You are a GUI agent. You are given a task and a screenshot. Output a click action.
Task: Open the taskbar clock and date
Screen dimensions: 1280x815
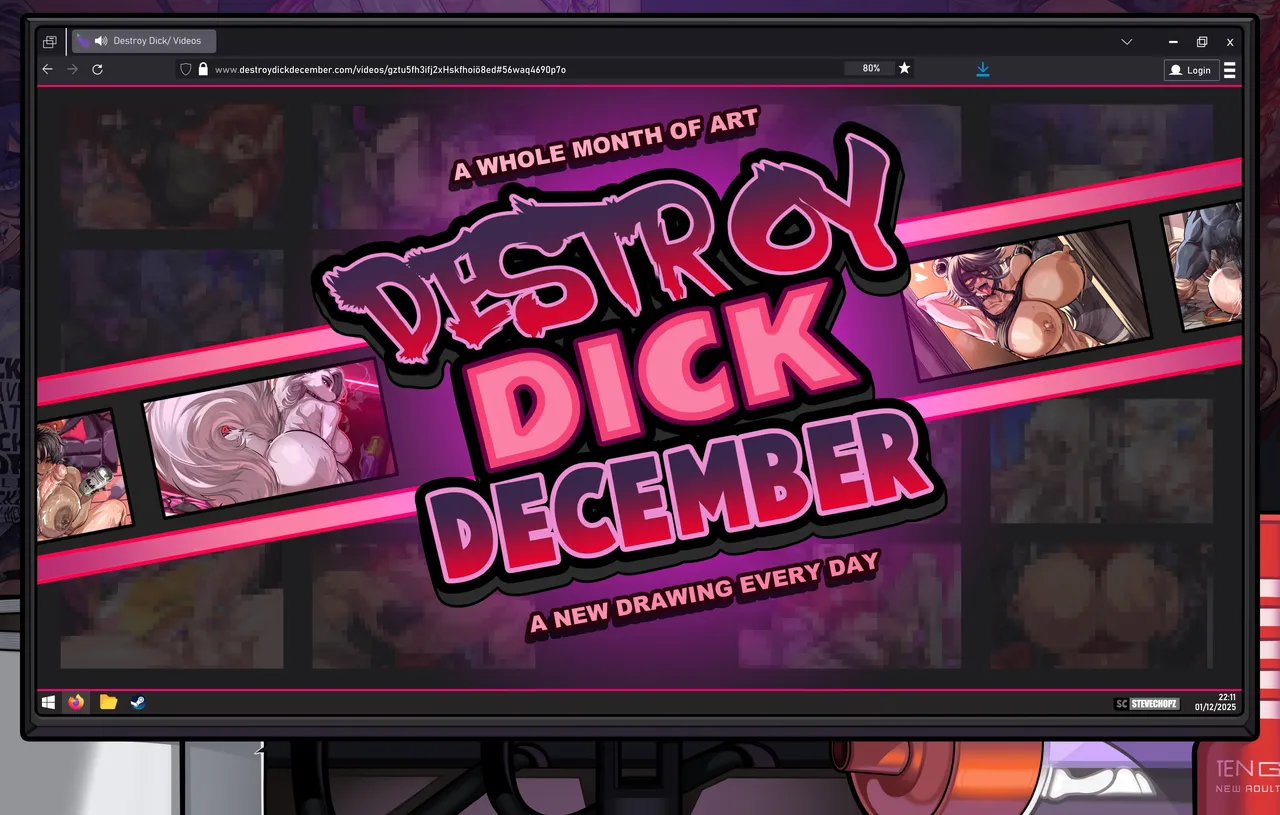pos(1215,702)
